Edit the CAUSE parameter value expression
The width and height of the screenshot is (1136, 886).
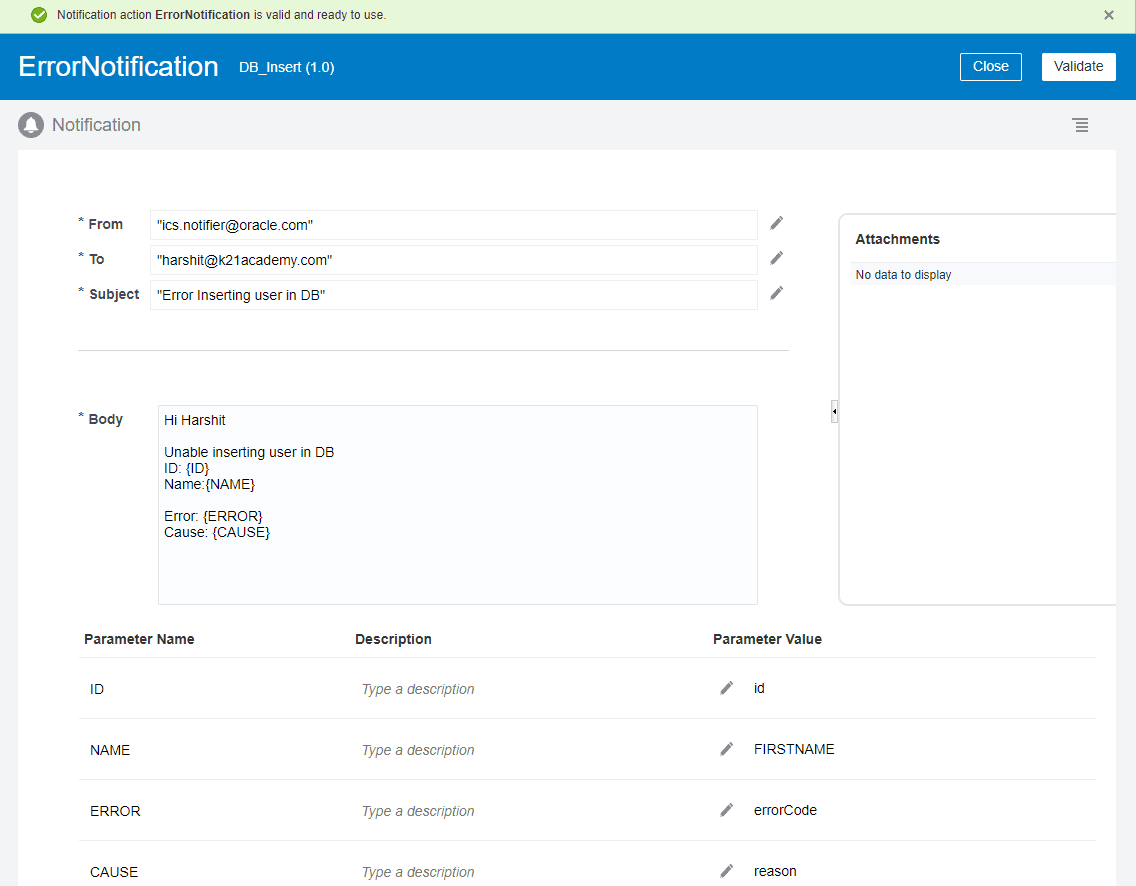click(726, 871)
